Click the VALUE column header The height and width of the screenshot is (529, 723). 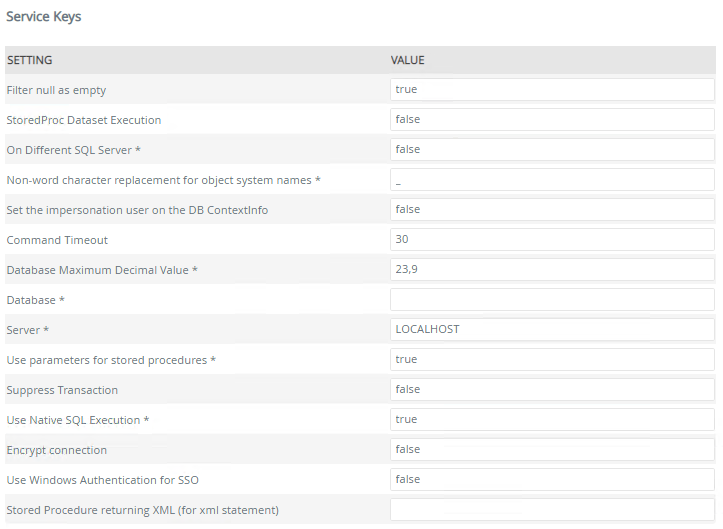pyautogui.click(x=408, y=60)
